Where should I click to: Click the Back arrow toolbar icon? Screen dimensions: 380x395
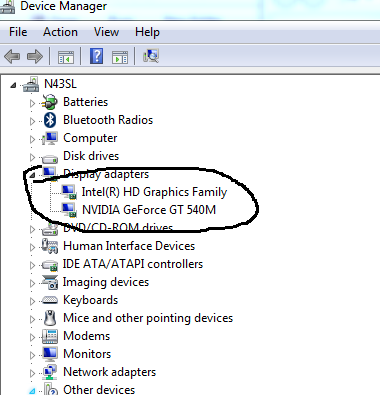point(12,56)
